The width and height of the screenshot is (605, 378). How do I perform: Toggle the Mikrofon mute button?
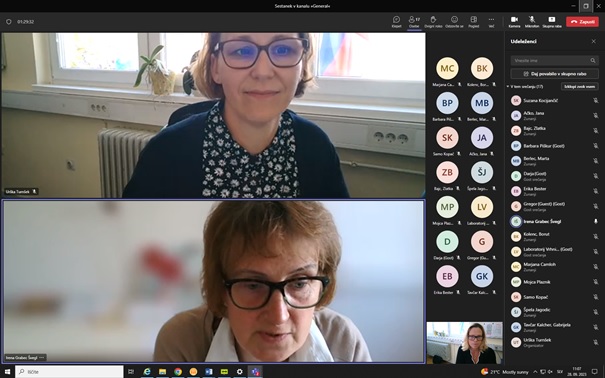(x=532, y=22)
